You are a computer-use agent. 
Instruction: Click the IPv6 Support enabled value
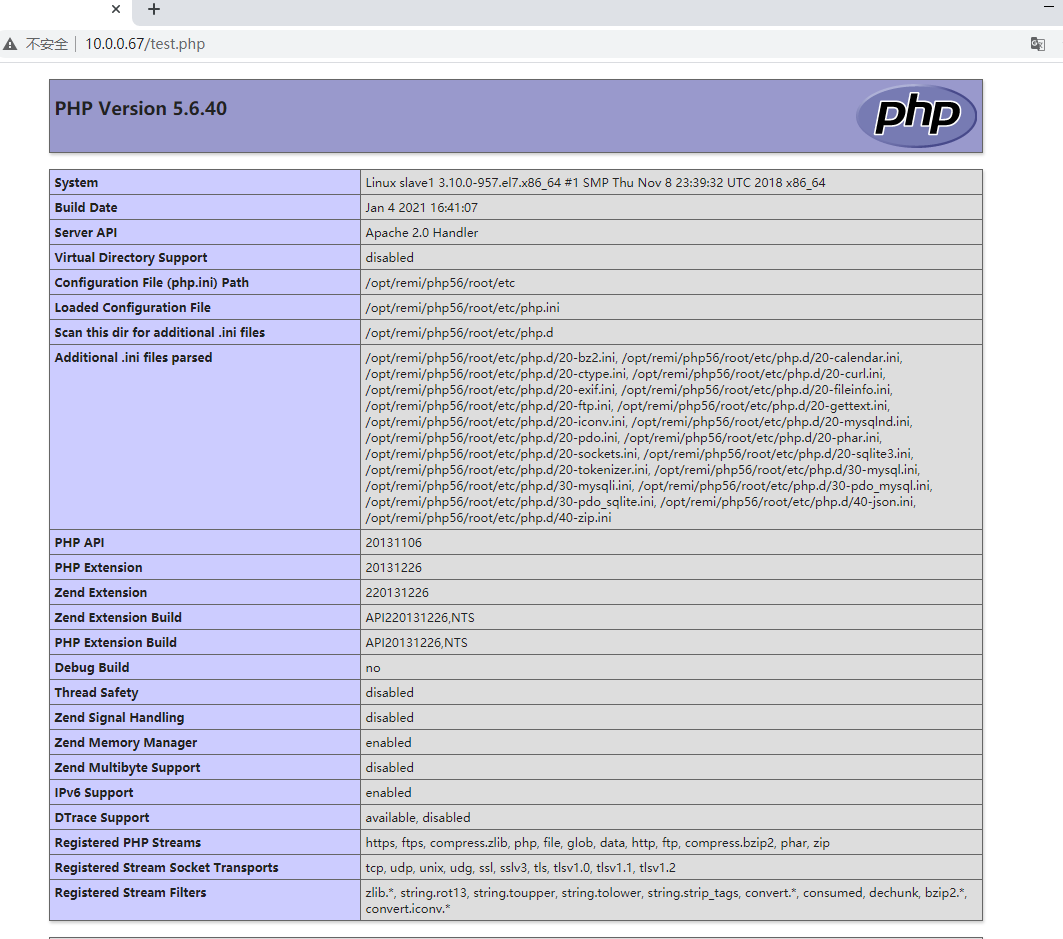388,793
